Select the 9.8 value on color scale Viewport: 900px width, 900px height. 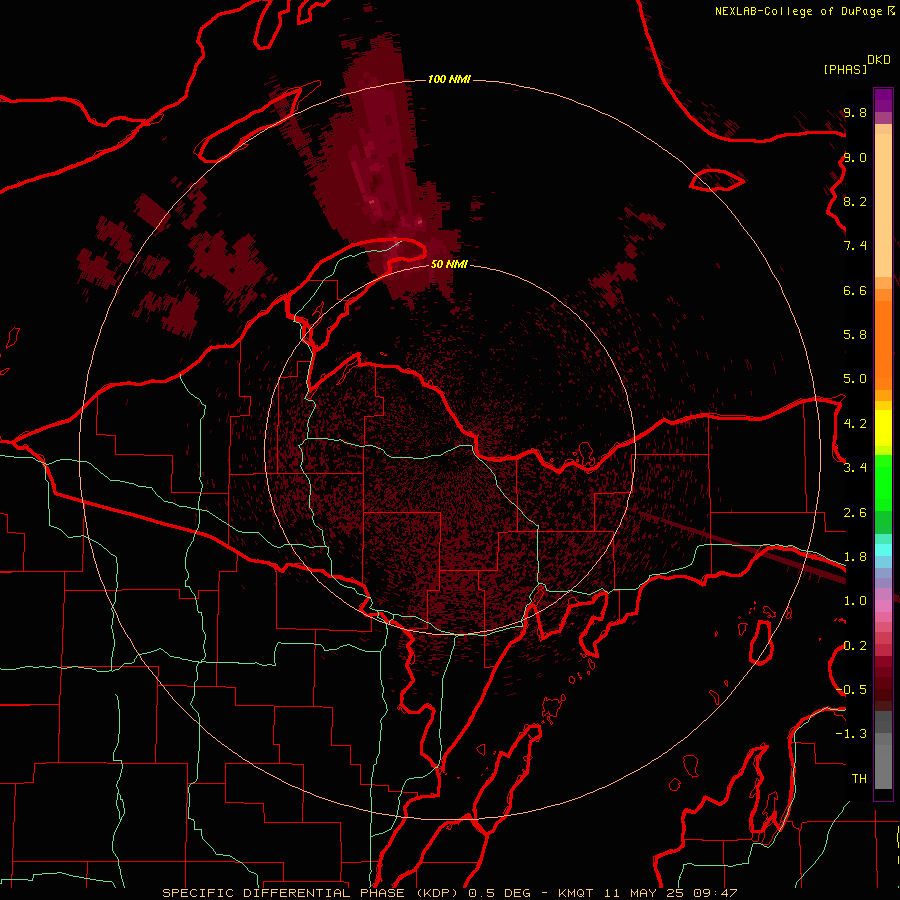click(855, 113)
